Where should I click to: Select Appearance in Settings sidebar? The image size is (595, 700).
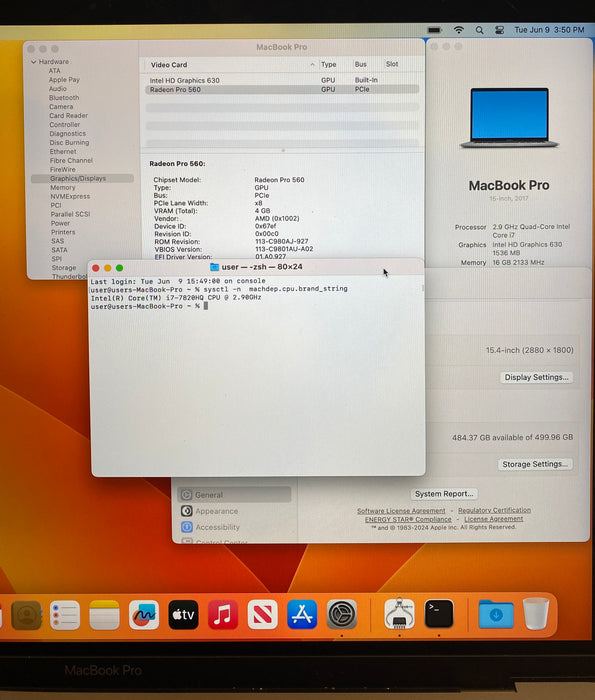click(216, 511)
